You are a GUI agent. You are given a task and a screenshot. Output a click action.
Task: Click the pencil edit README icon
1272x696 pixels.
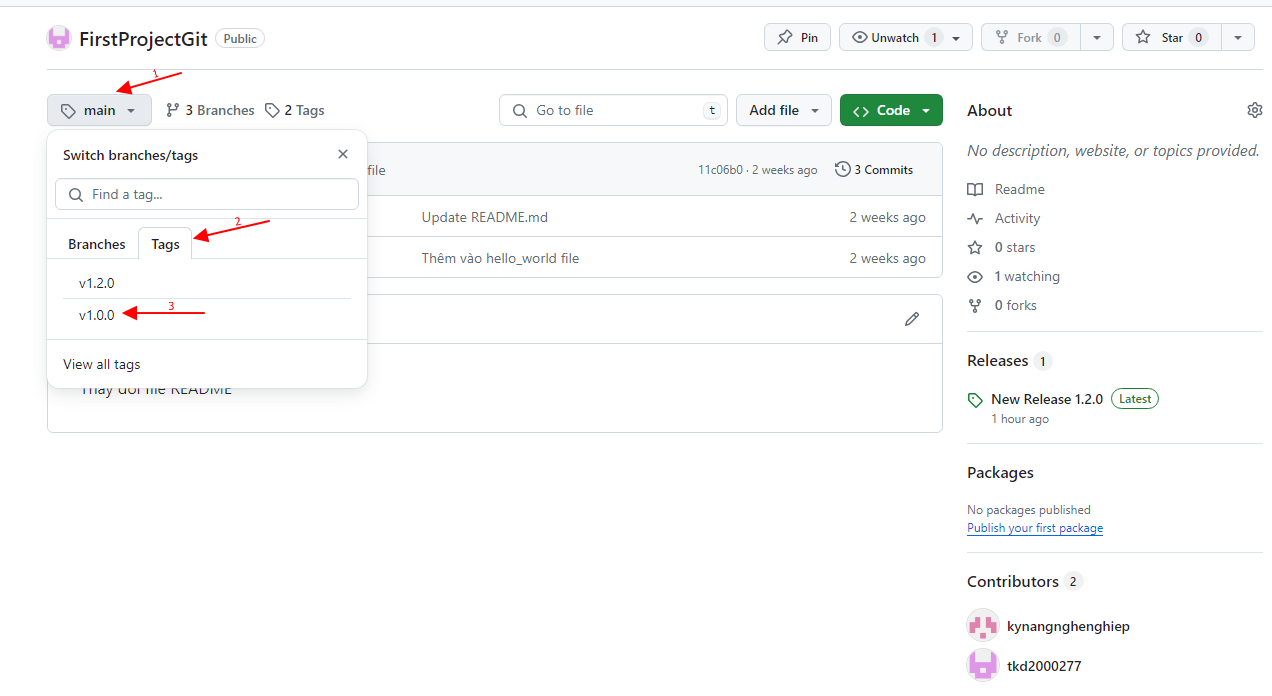911,319
